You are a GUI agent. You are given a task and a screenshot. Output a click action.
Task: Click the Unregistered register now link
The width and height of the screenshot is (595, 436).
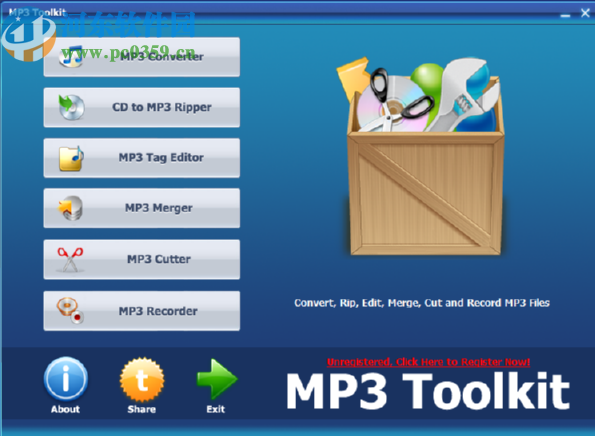(x=428, y=362)
